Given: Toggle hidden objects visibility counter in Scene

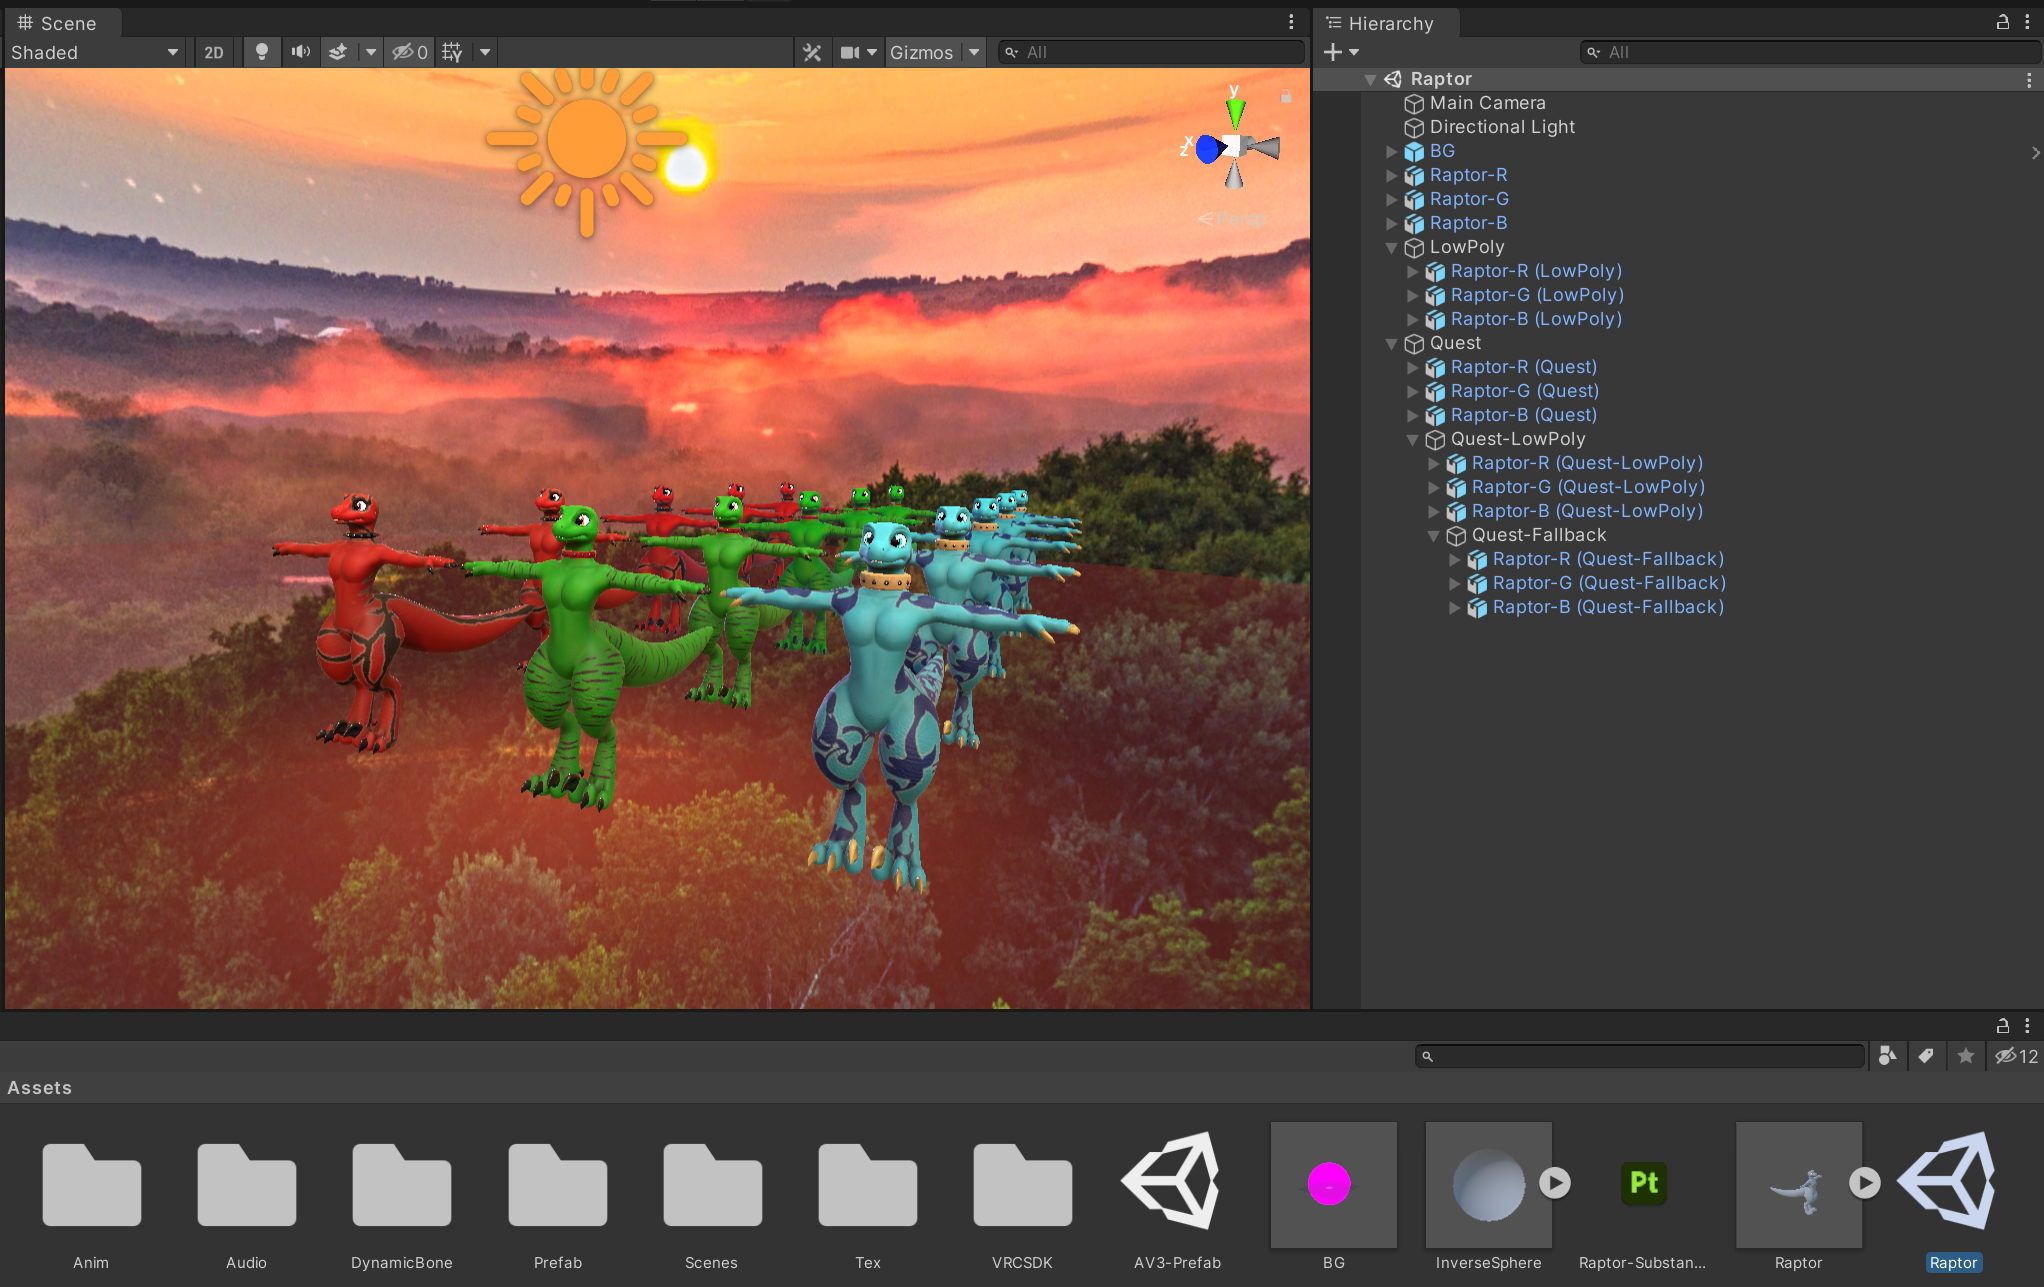Looking at the screenshot, I should [410, 52].
